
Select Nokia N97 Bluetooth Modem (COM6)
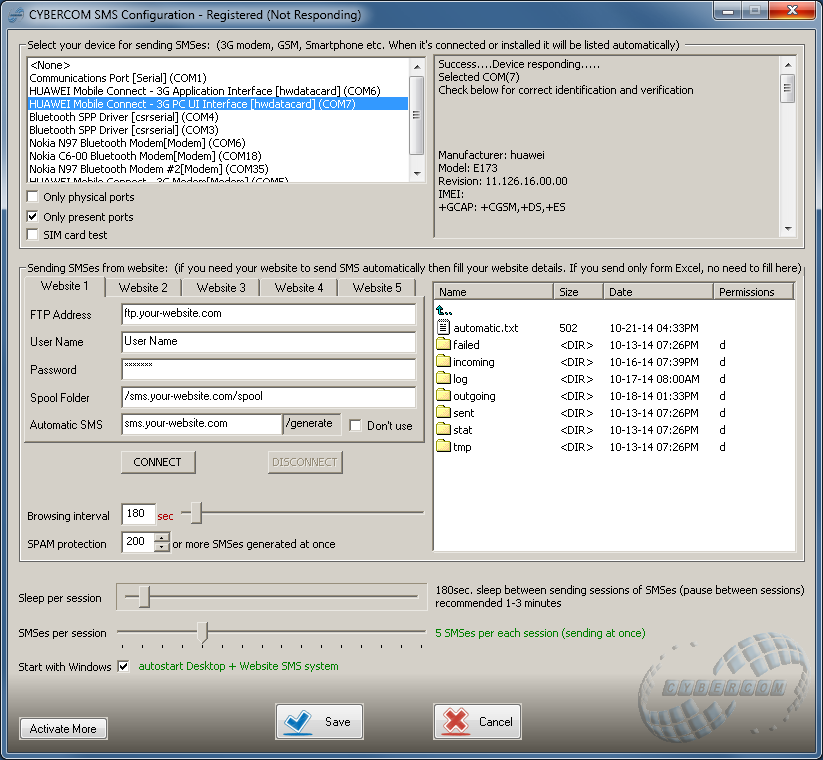[218, 143]
